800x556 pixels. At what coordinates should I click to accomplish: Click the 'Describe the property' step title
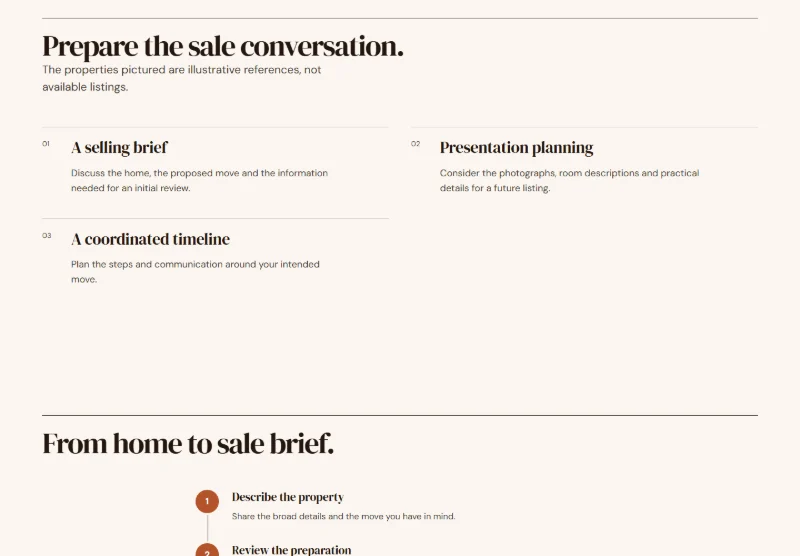[288, 497]
